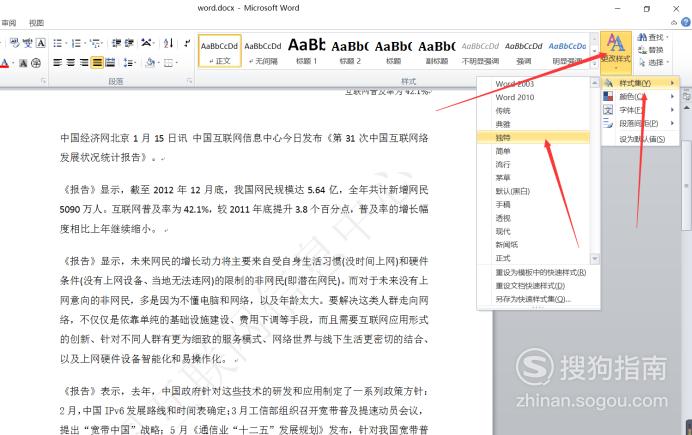This screenshot has height=435, width=692.
Task: Increase paragraph indent
Action: point(129,43)
